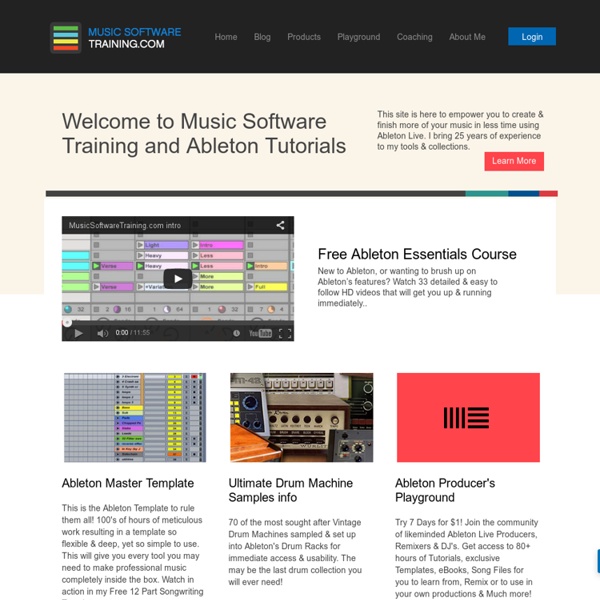Click the video progress bar scrubber
This screenshot has height=600, width=600.
point(67,323)
